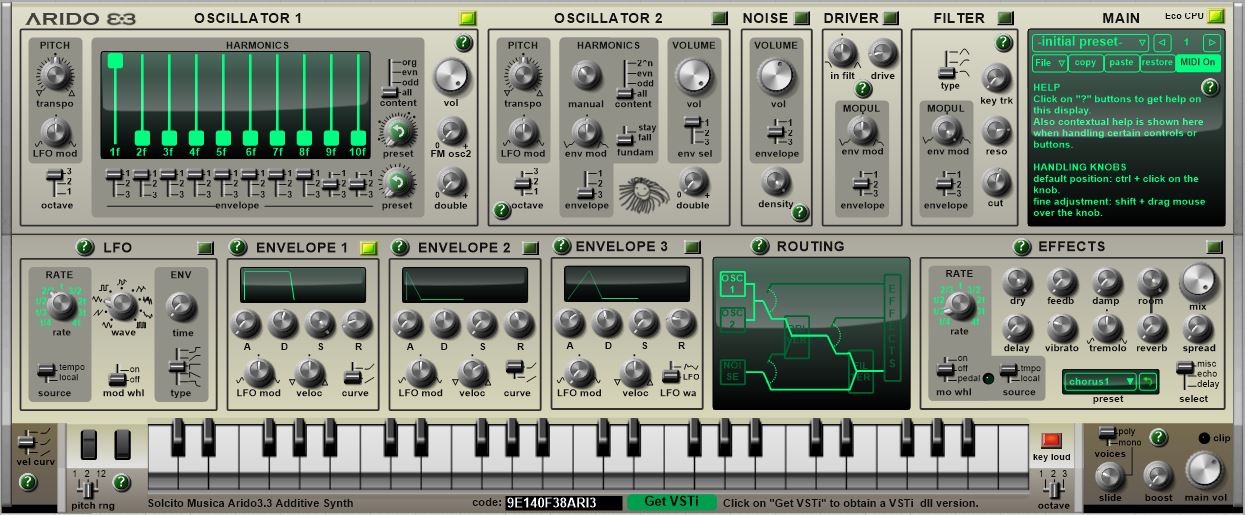The image size is (1245, 515).
Task: Open the File menu dropdown
Action: tap(1050, 62)
